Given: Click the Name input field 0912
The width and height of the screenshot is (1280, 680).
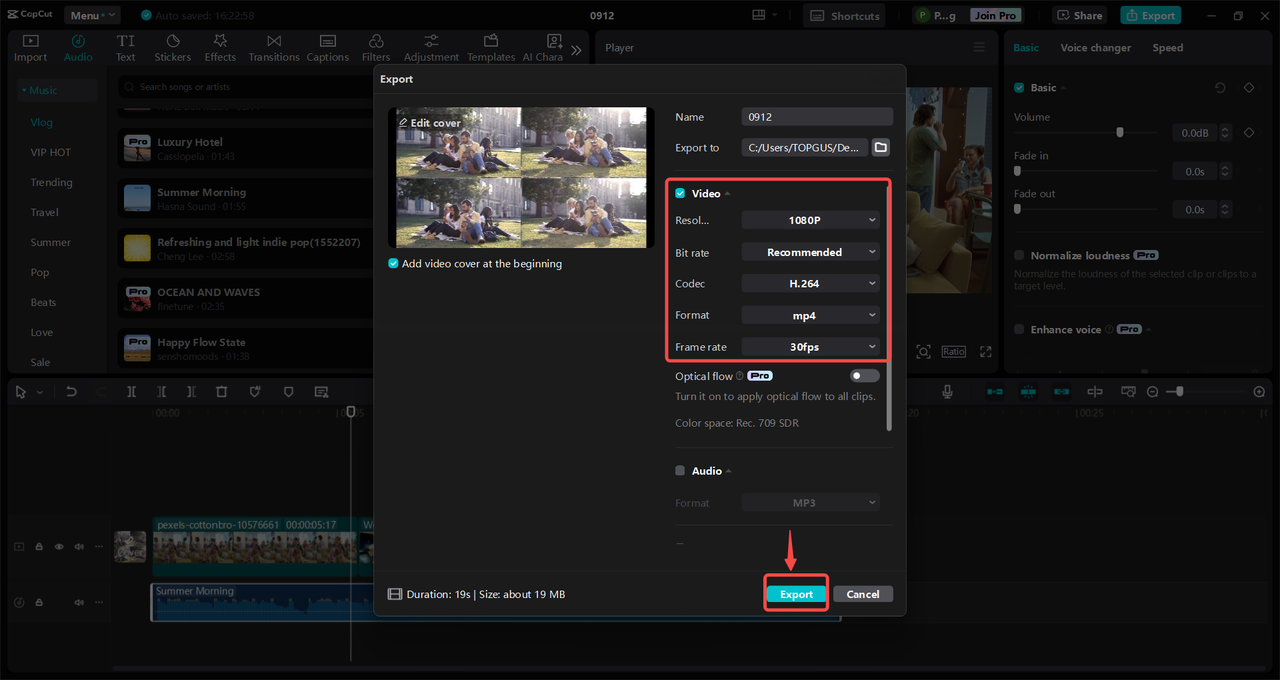Looking at the screenshot, I should (817, 117).
